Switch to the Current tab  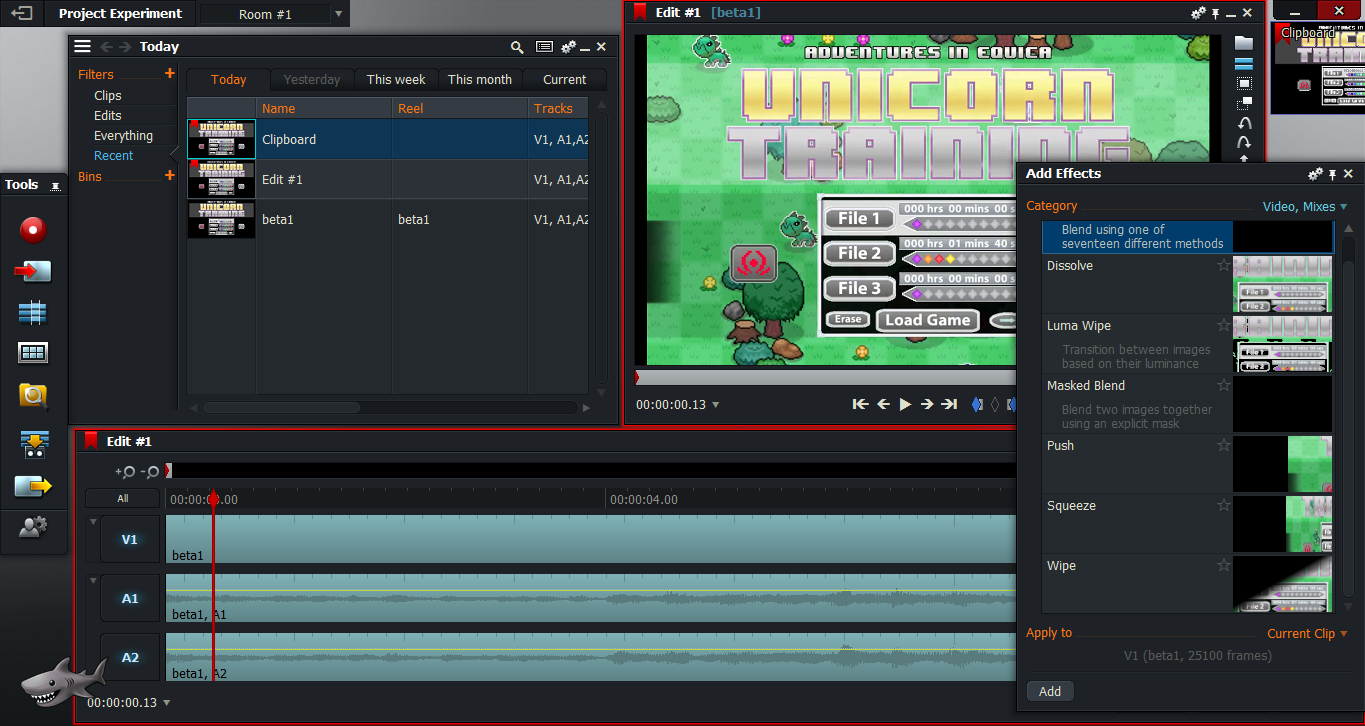[565, 80]
